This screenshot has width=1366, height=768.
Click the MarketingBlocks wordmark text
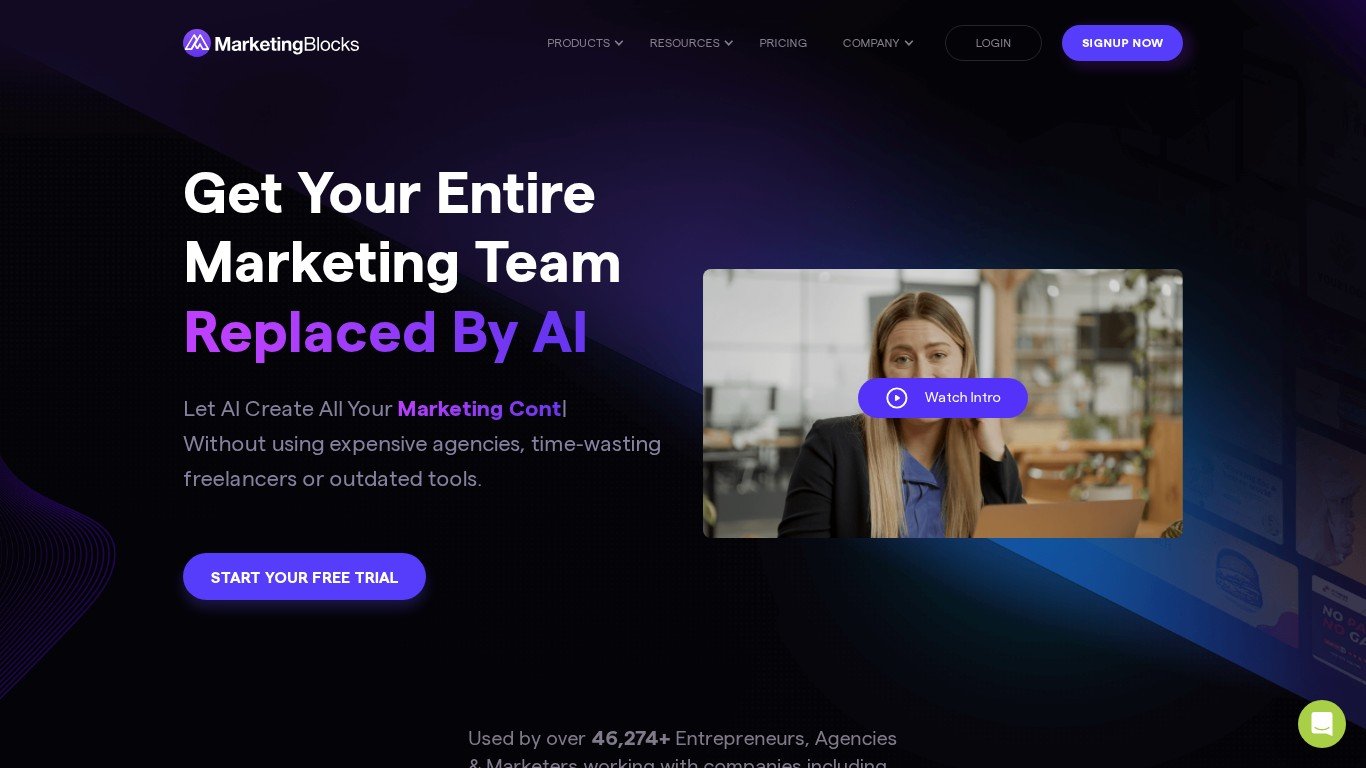pos(287,44)
